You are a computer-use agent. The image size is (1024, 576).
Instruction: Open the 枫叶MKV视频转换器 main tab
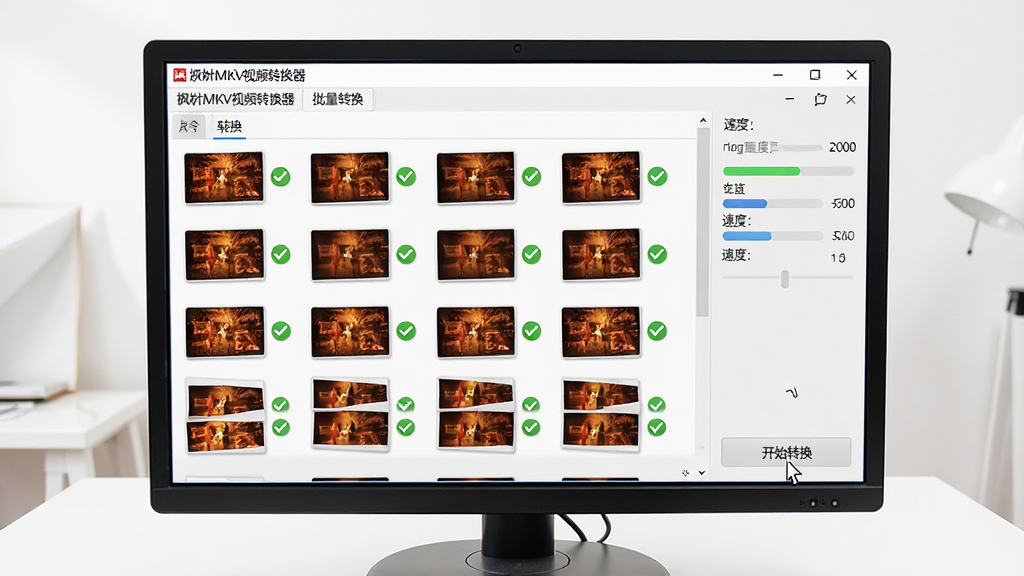coord(236,99)
